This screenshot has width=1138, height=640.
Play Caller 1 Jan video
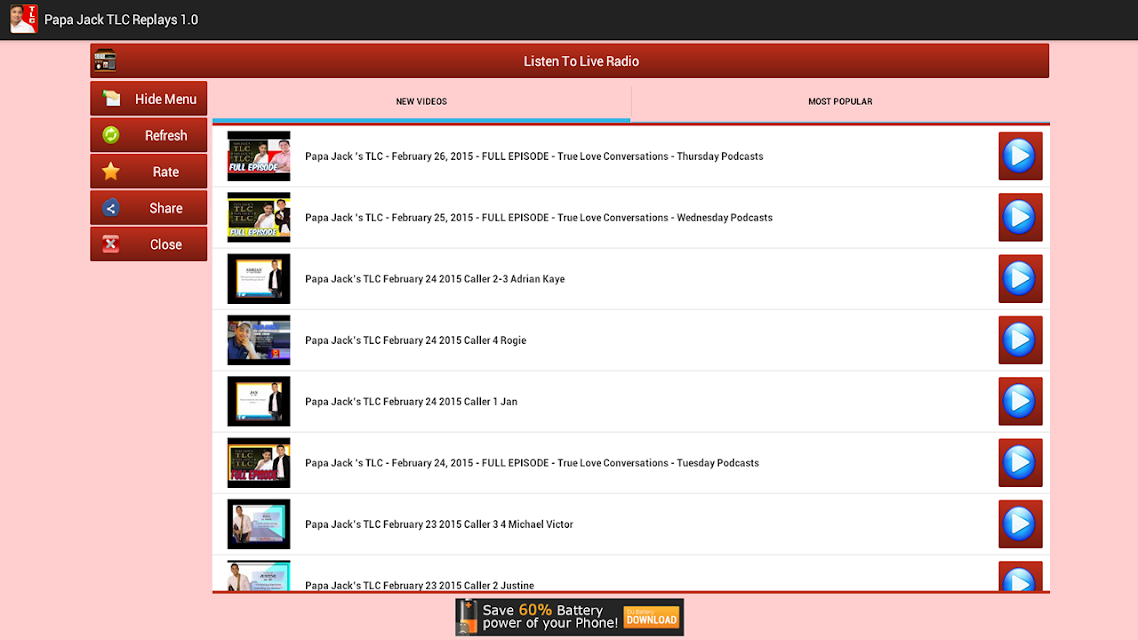tap(1020, 401)
